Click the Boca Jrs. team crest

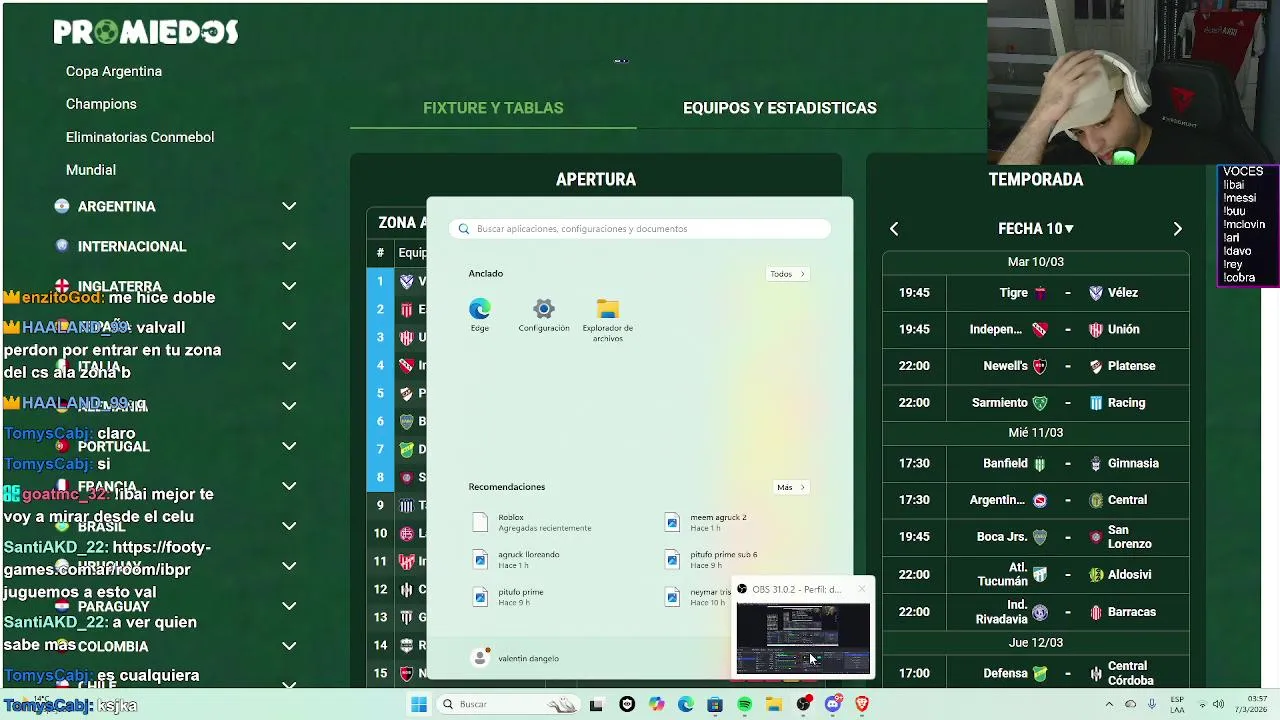pos(1040,537)
